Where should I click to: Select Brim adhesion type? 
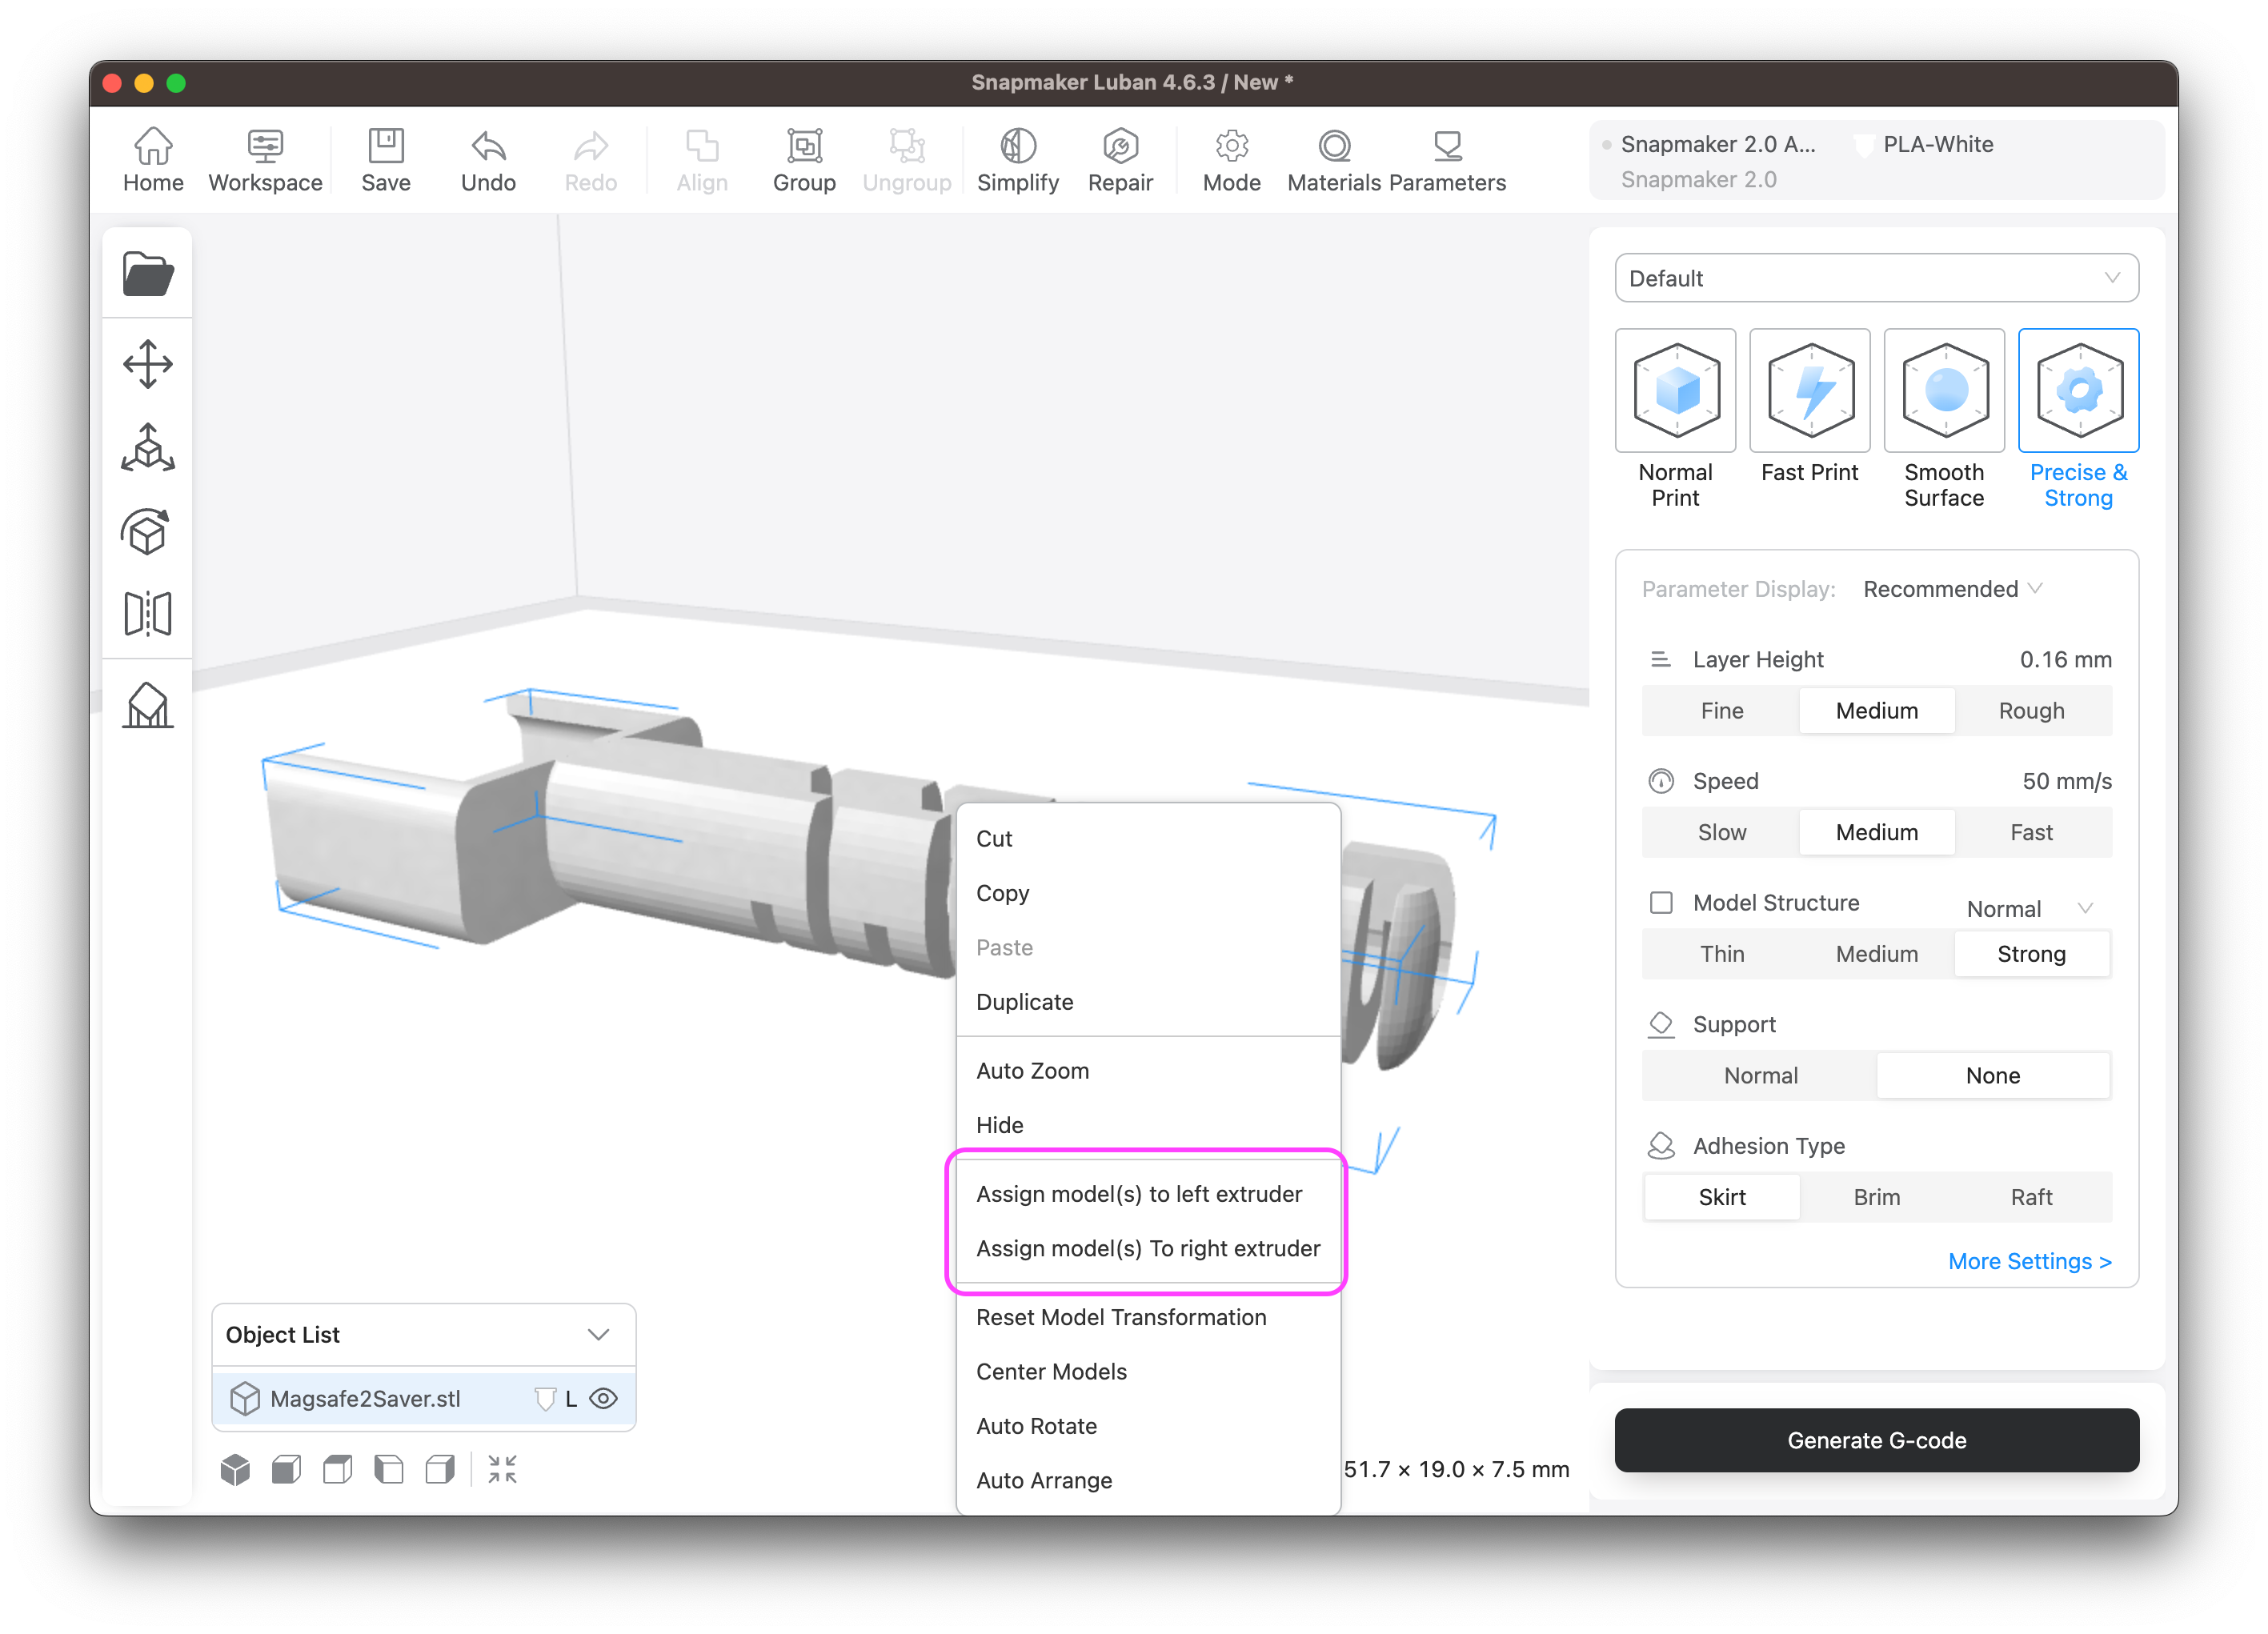coord(1876,1196)
